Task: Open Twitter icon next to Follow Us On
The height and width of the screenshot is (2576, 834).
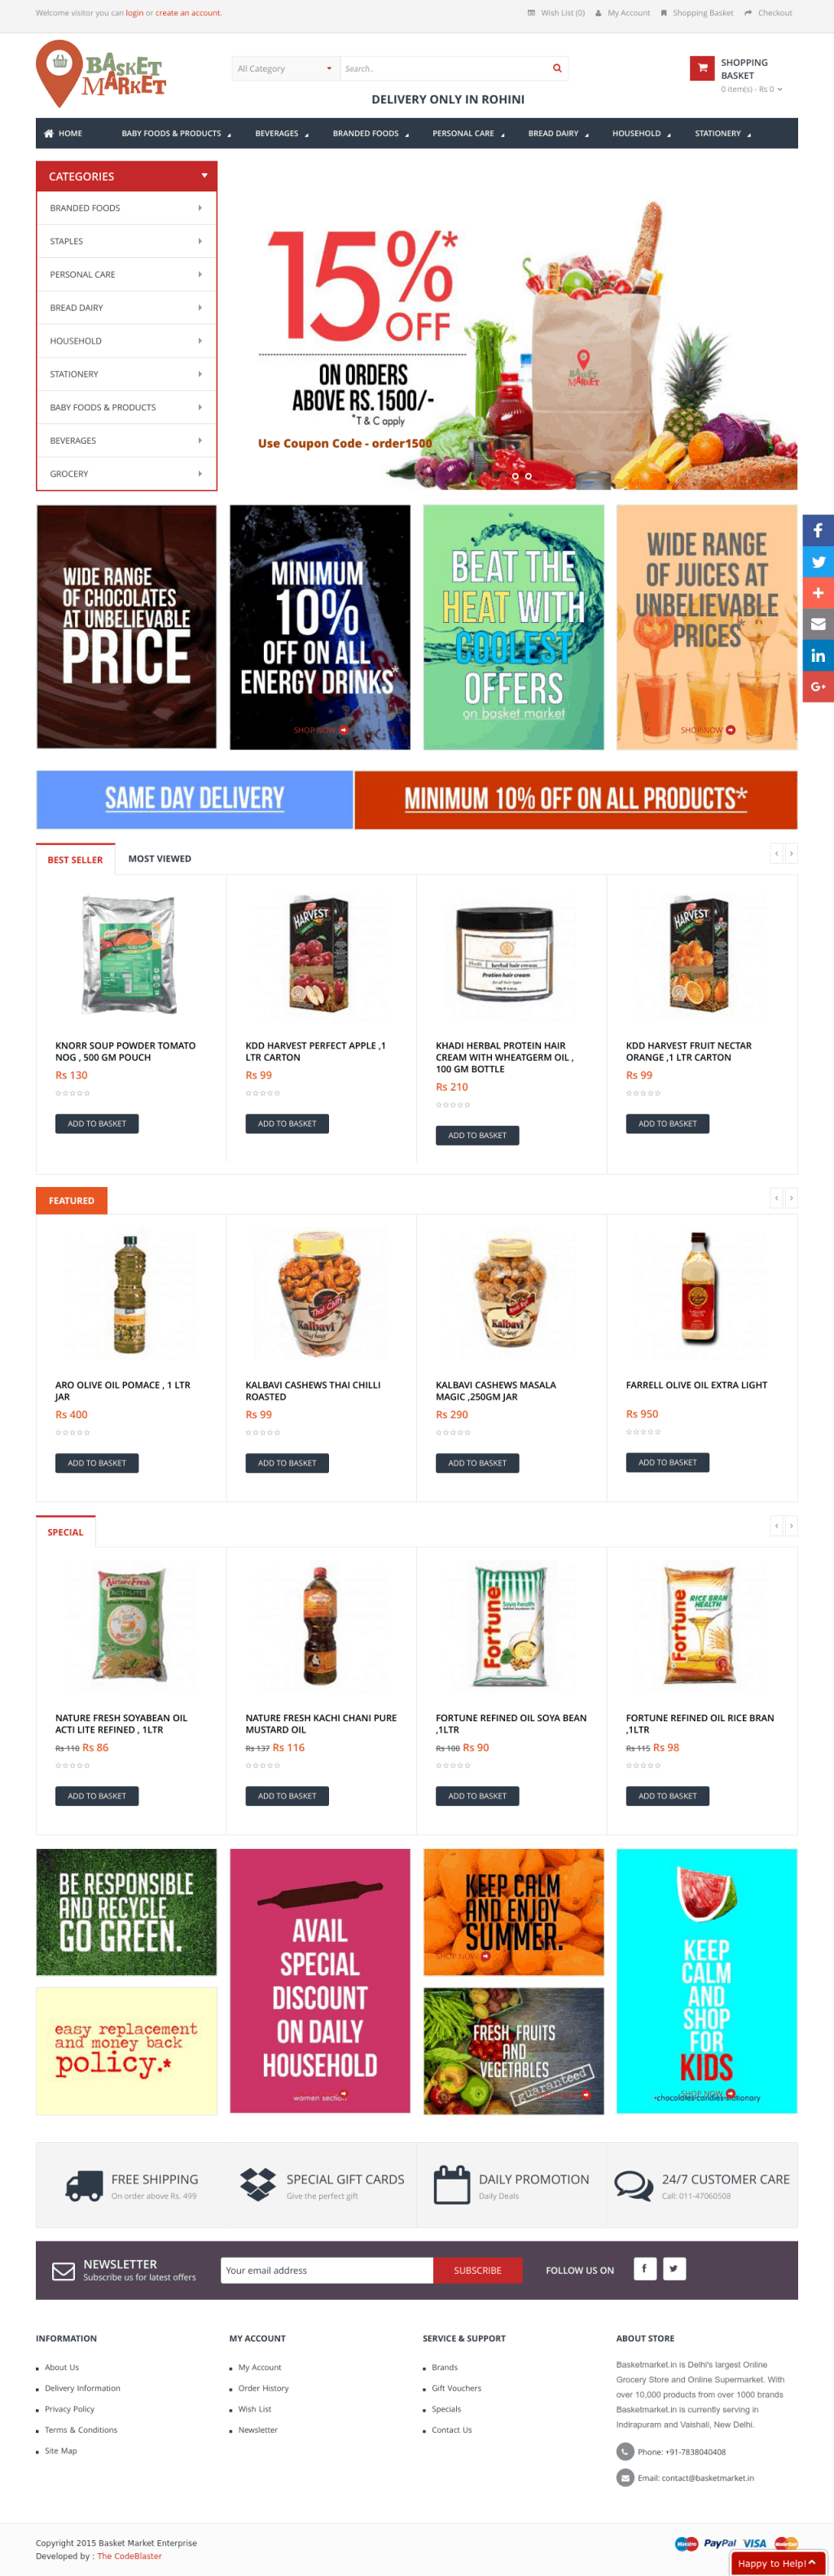Action: [674, 2268]
